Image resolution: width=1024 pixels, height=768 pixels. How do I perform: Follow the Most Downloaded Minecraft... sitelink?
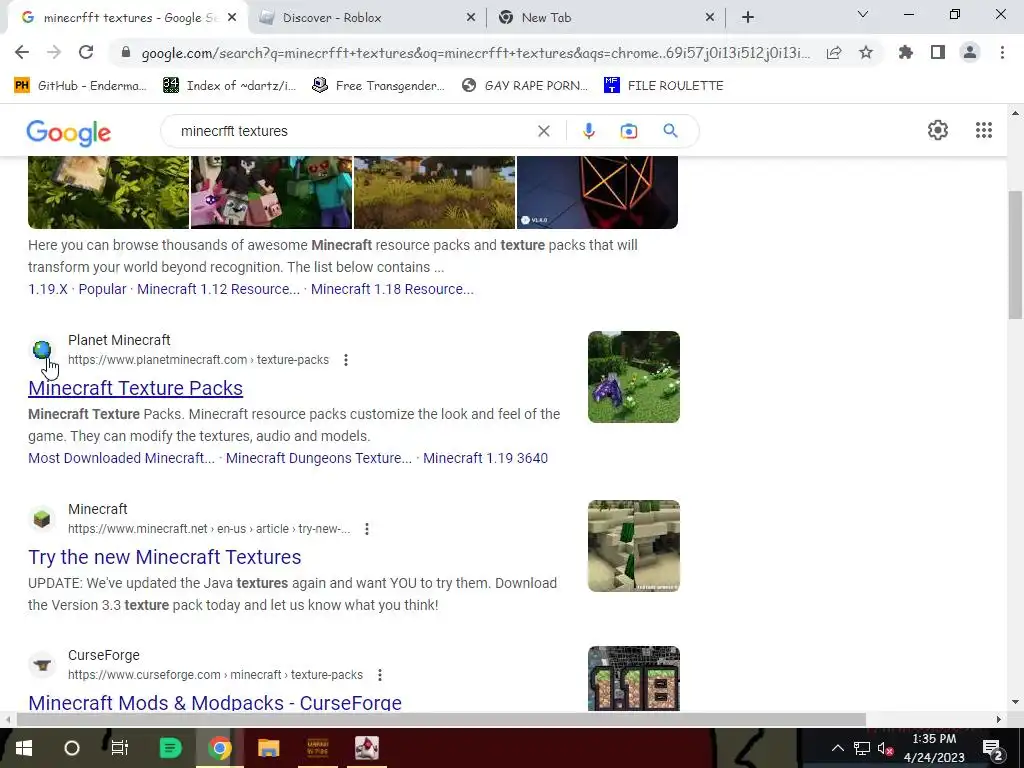[x=121, y=458]
